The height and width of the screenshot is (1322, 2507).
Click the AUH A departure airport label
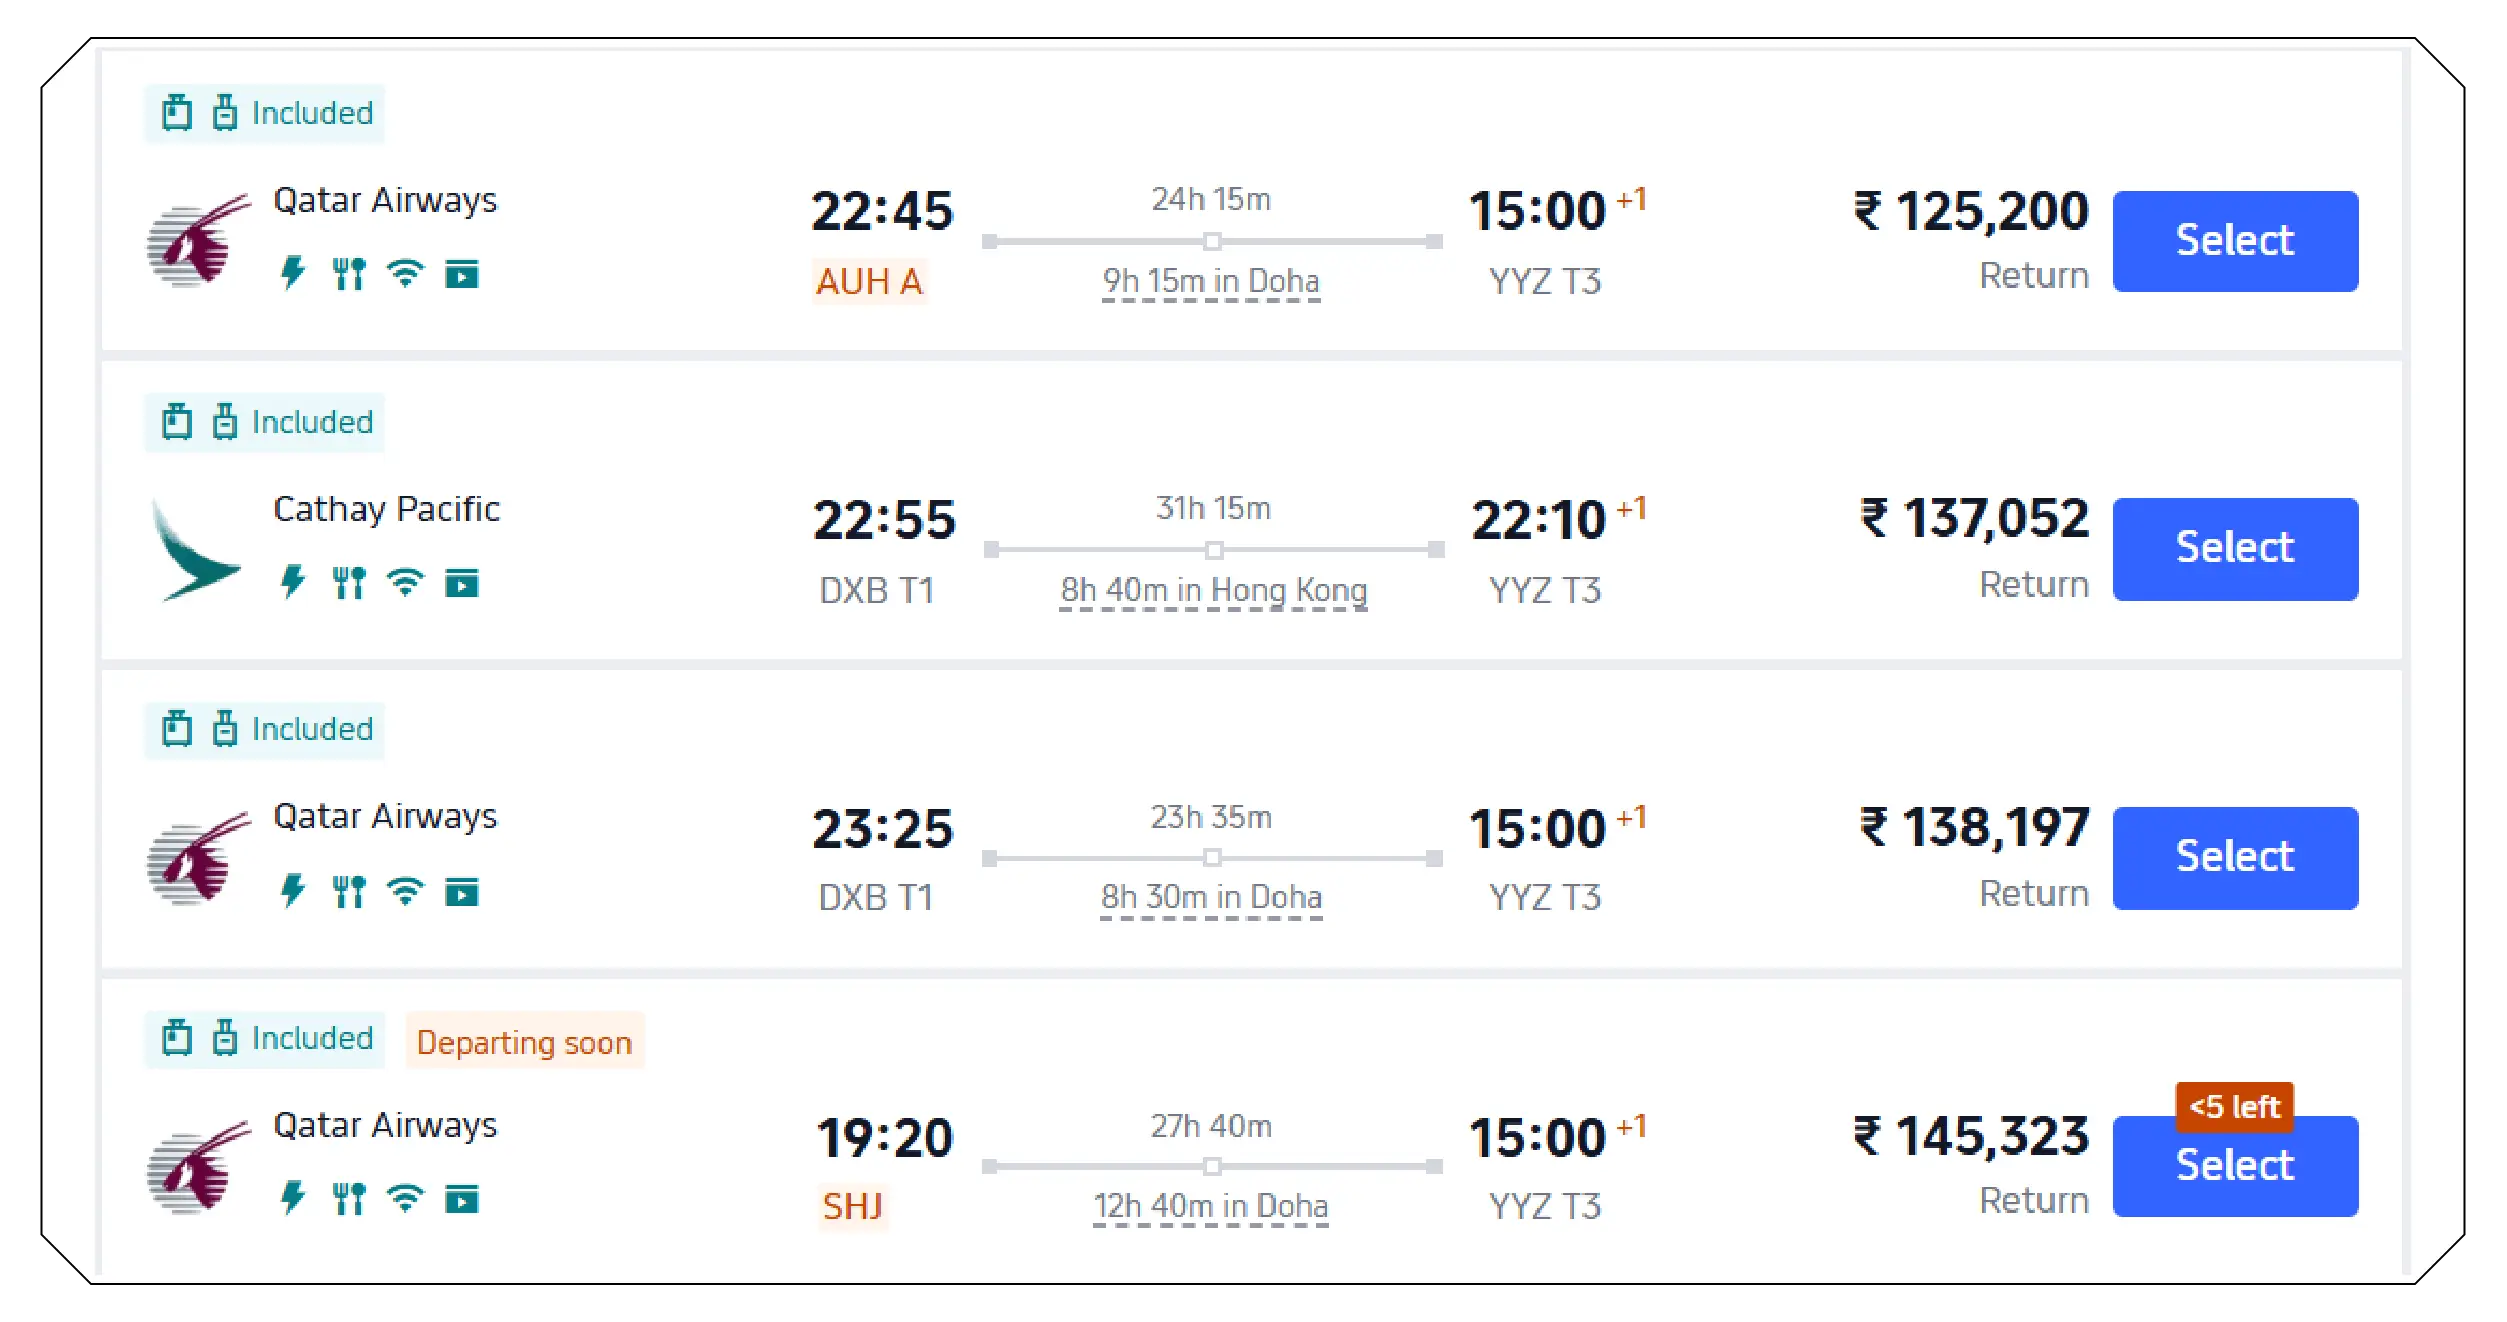(x=868, y=282)
